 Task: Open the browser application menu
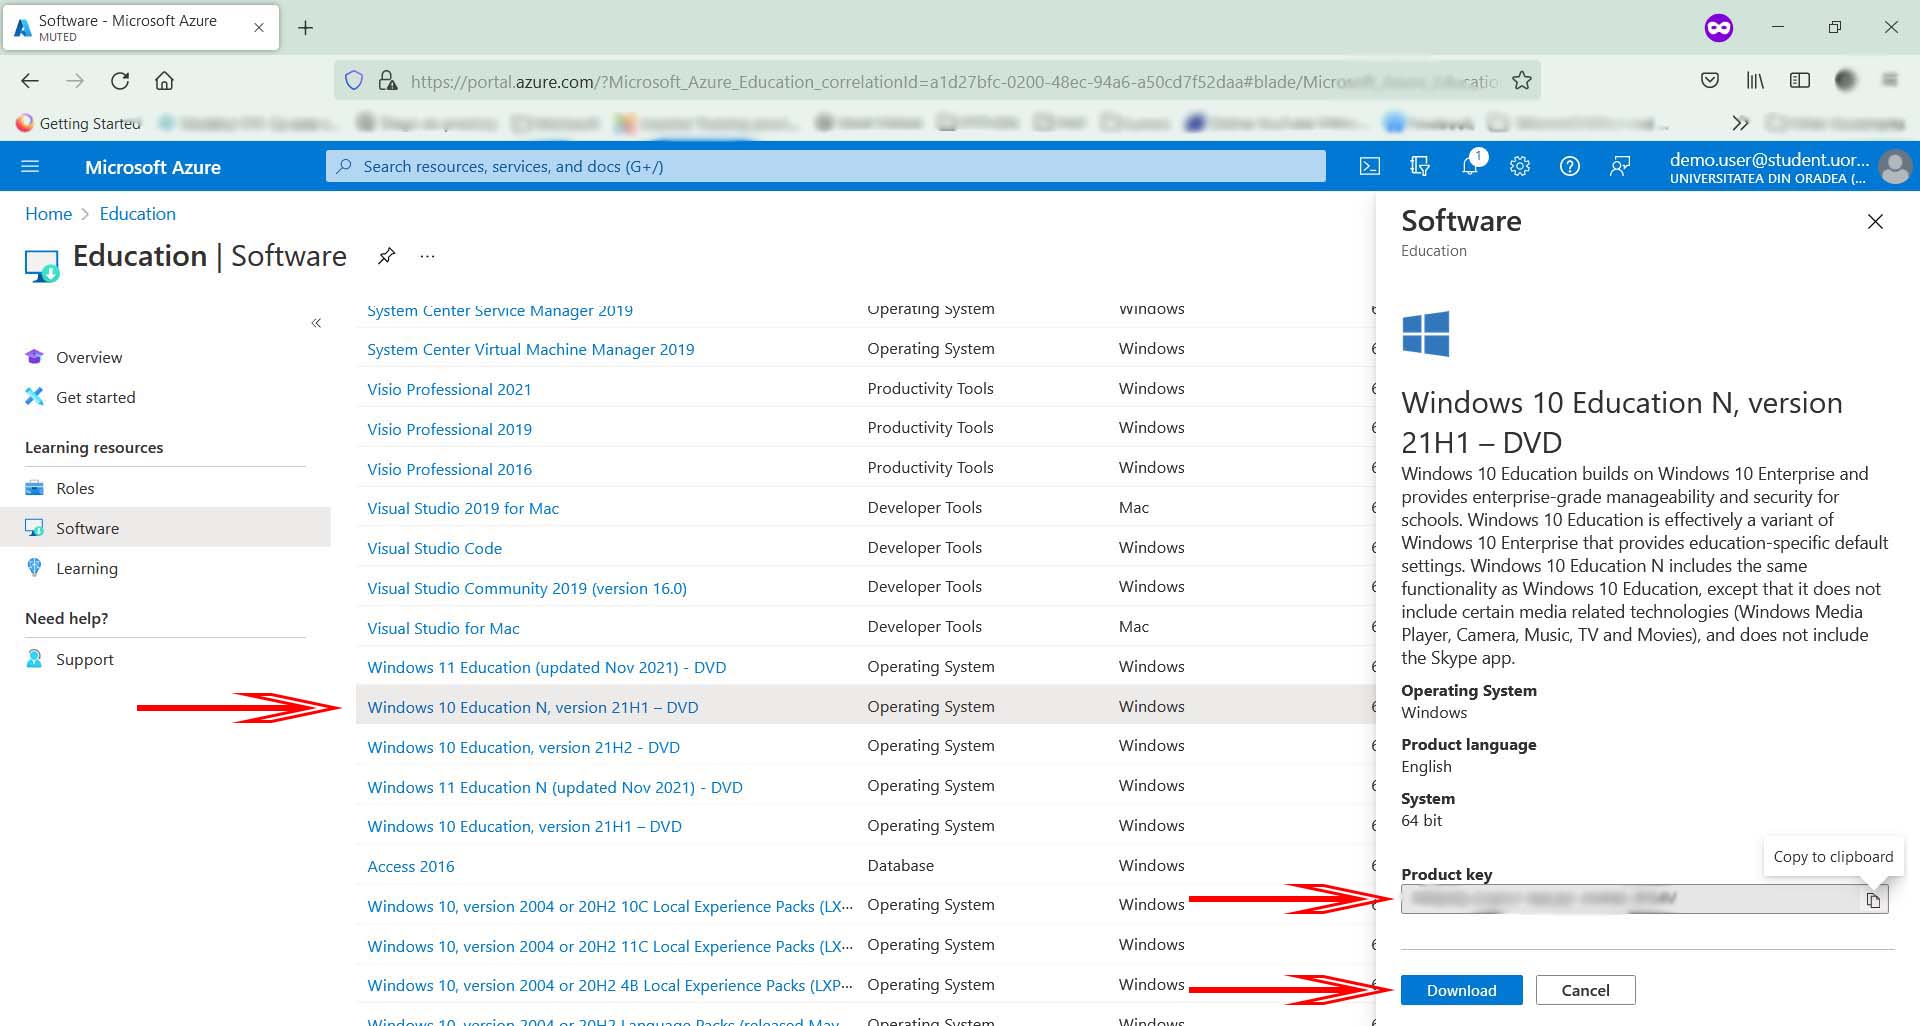pyautogui.click(x=1890, y=81)
